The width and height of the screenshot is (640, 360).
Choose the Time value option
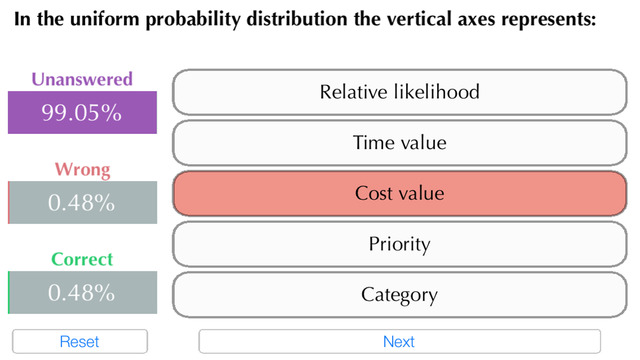point(400,143)
